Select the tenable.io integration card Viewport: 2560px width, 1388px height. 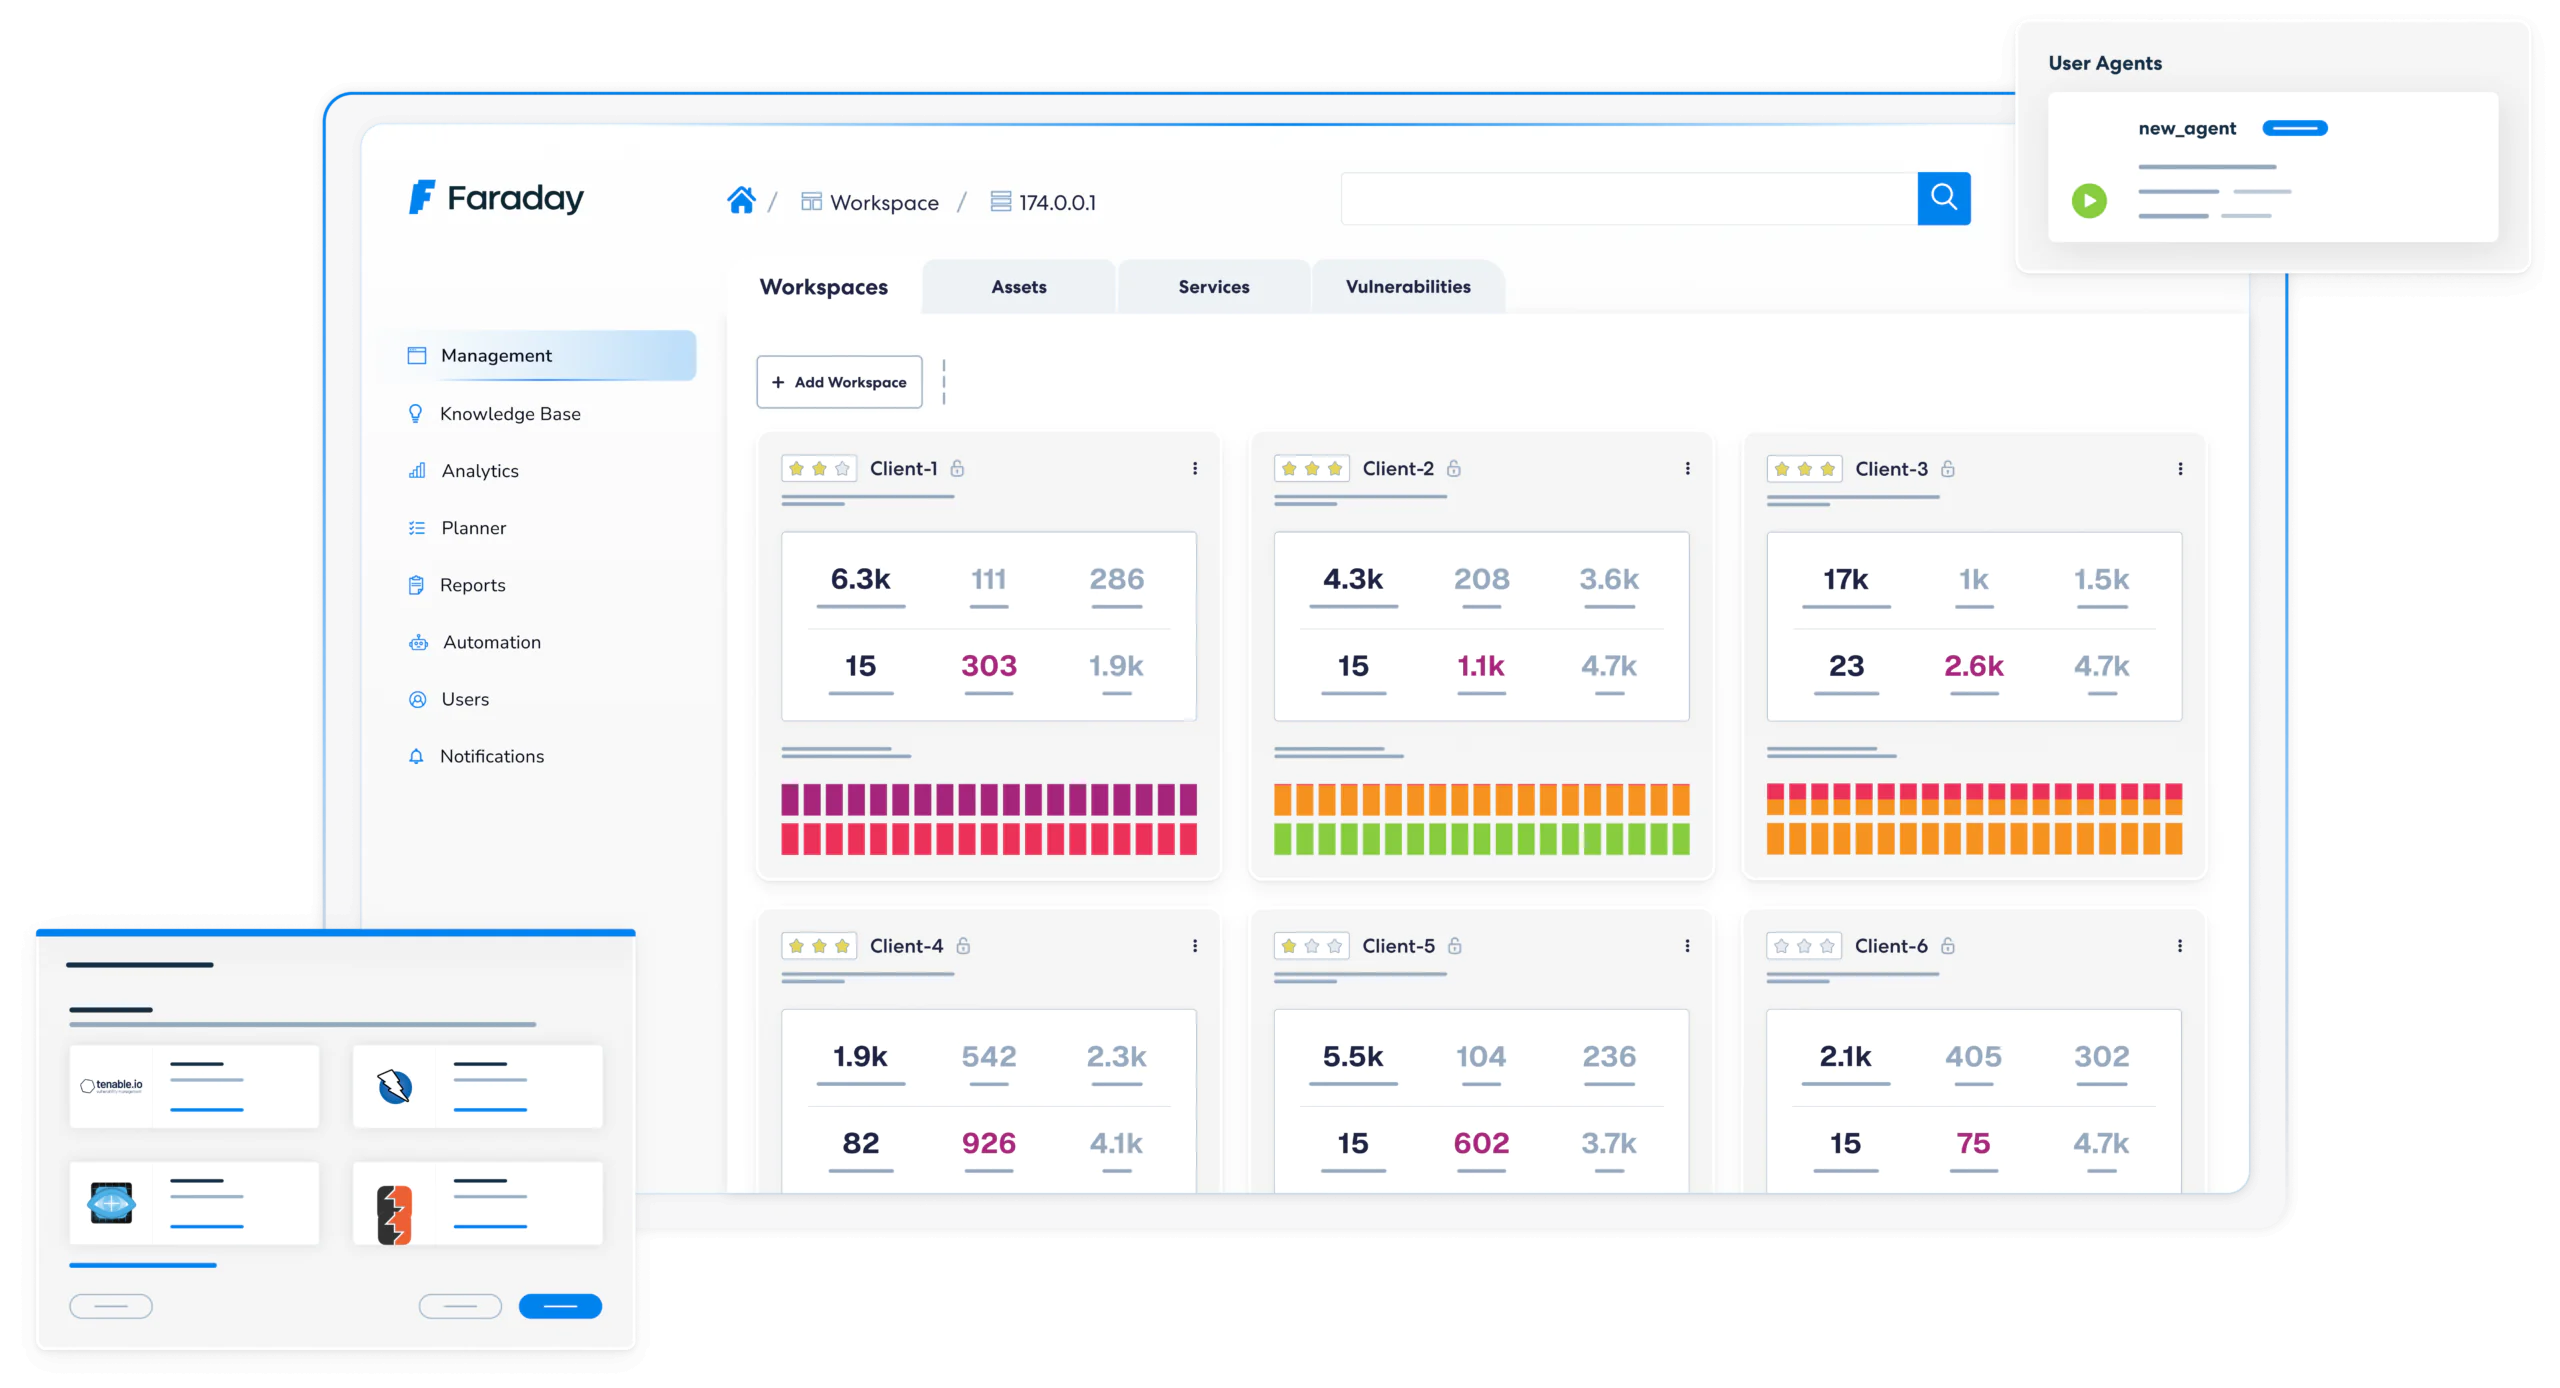tap(194, 1086)
